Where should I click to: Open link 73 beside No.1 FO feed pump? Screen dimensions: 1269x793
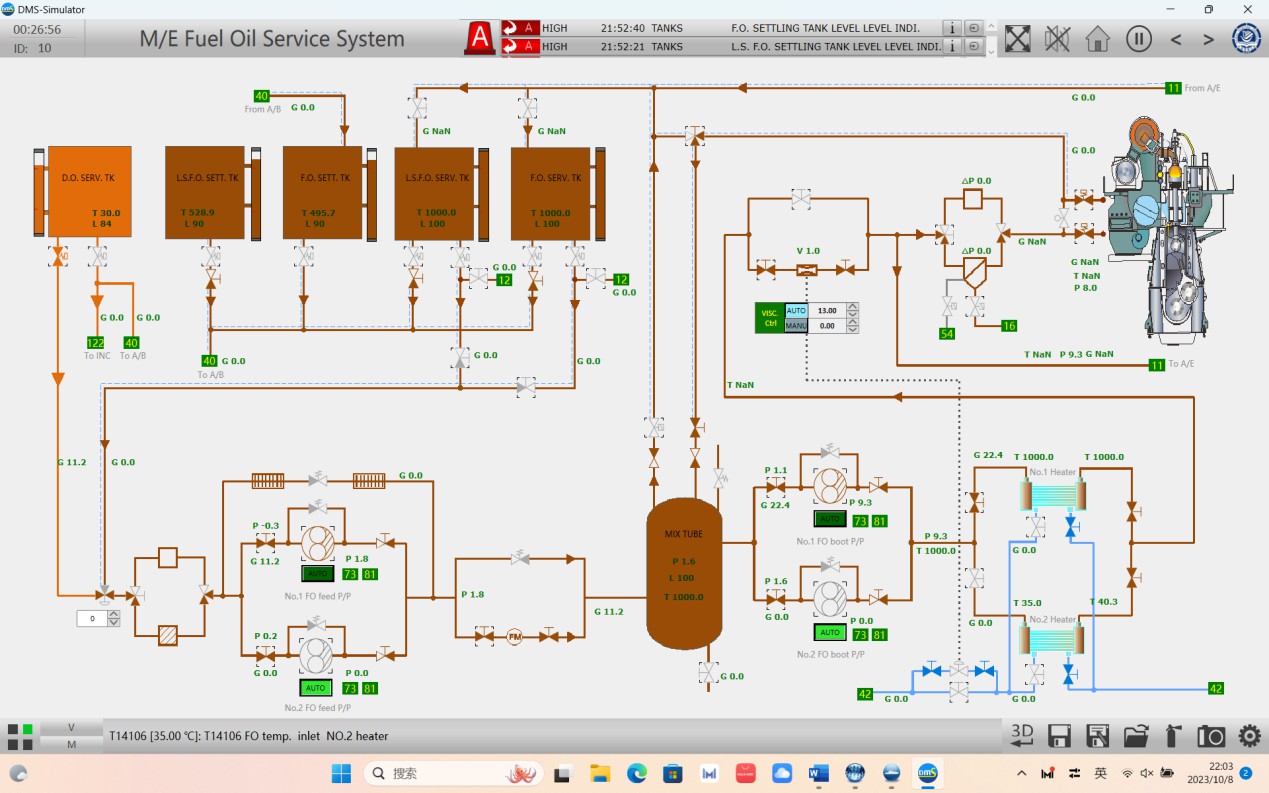click(x=350, y=574)
